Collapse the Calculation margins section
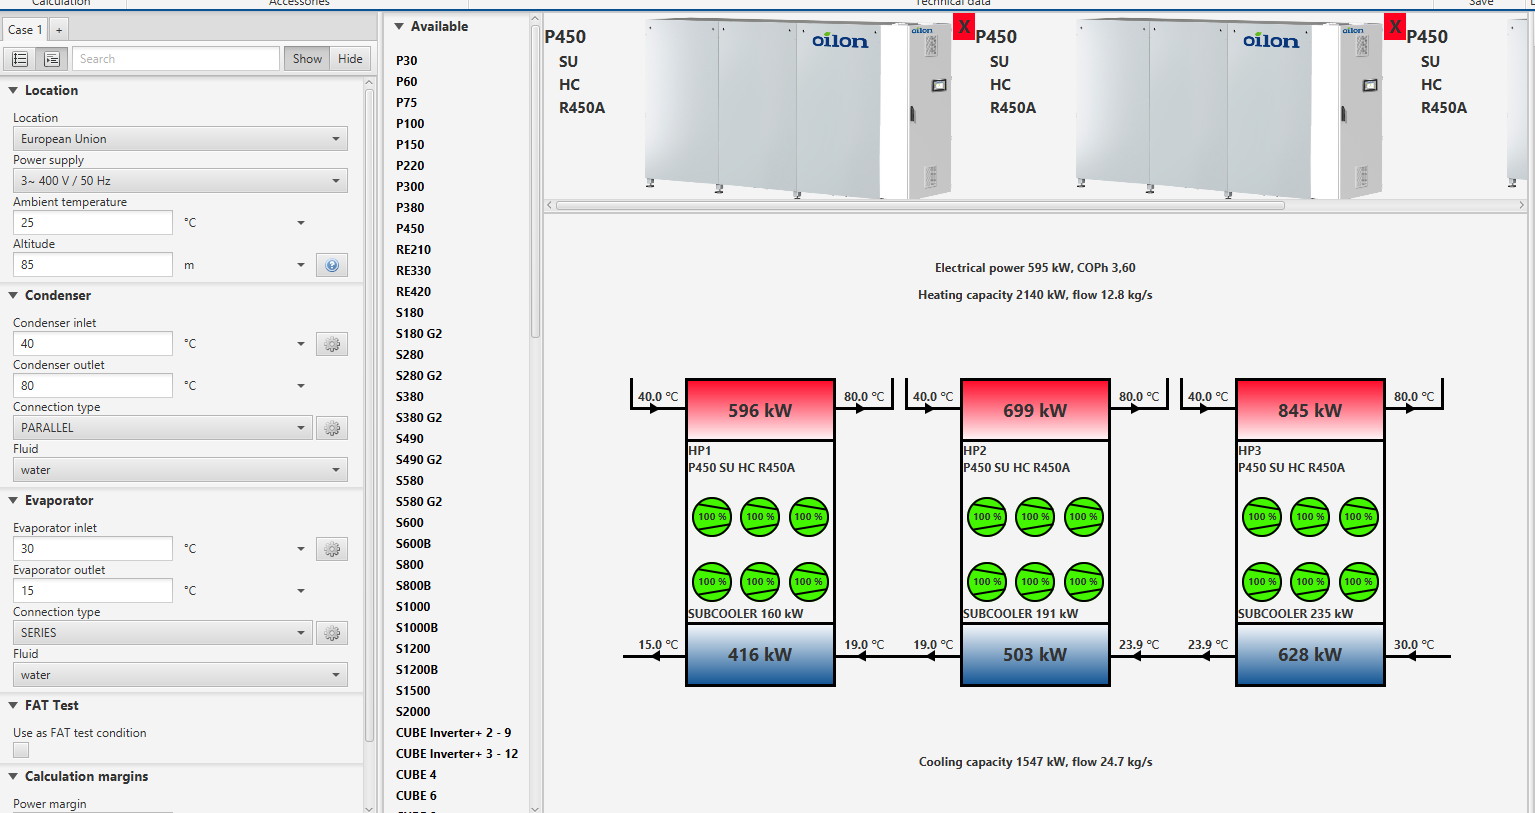 tap(13, 776)
